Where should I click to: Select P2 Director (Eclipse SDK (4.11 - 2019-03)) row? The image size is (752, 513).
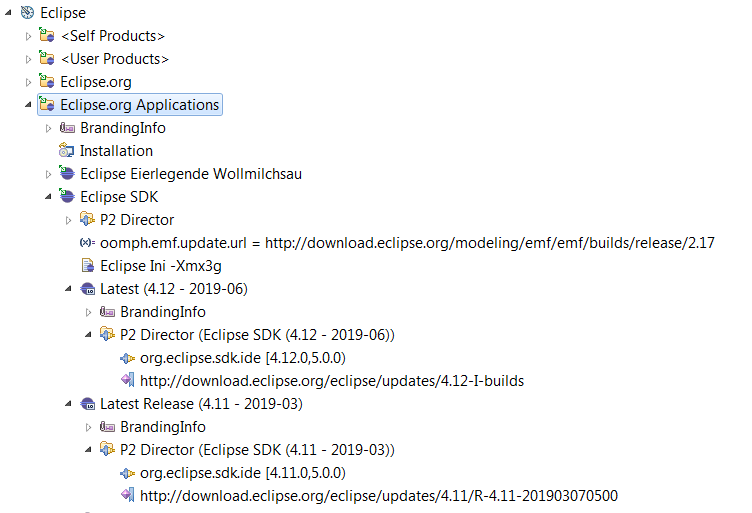tap(257, 450)
